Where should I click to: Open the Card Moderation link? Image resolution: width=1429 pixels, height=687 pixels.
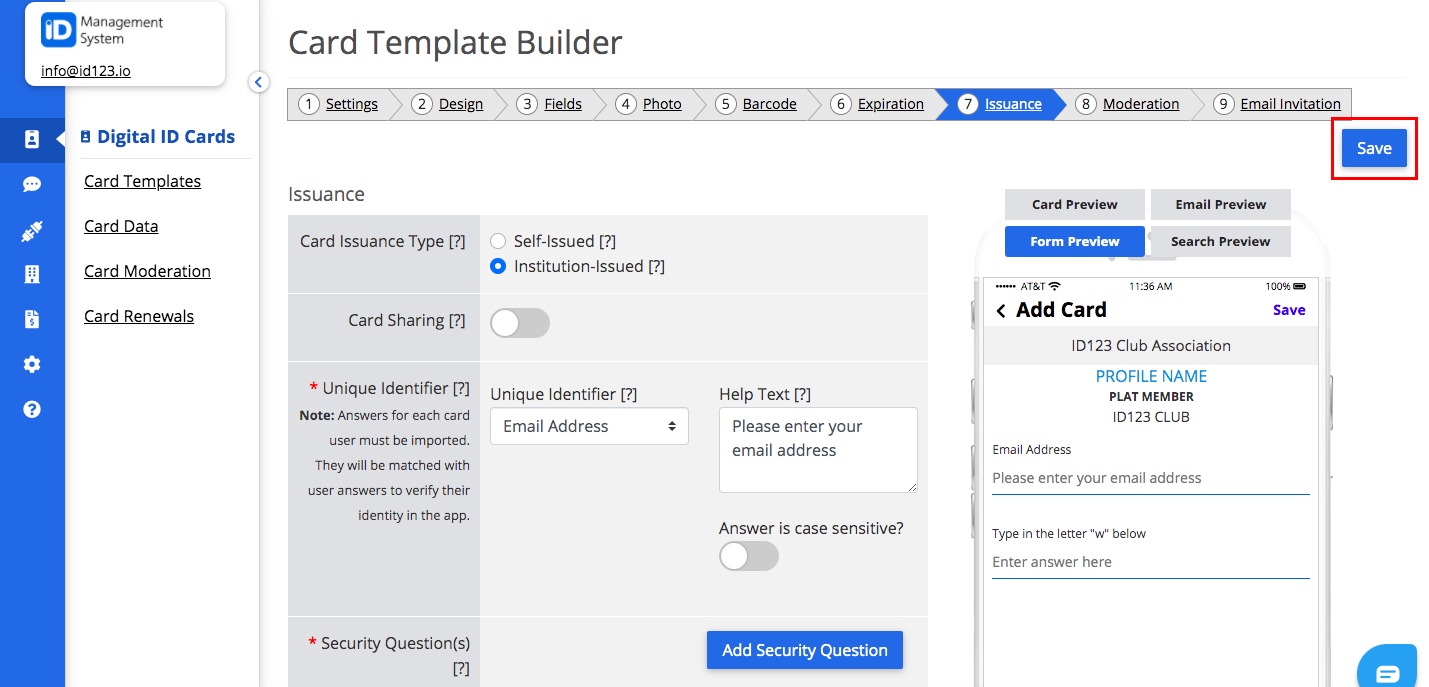[147, 271]
